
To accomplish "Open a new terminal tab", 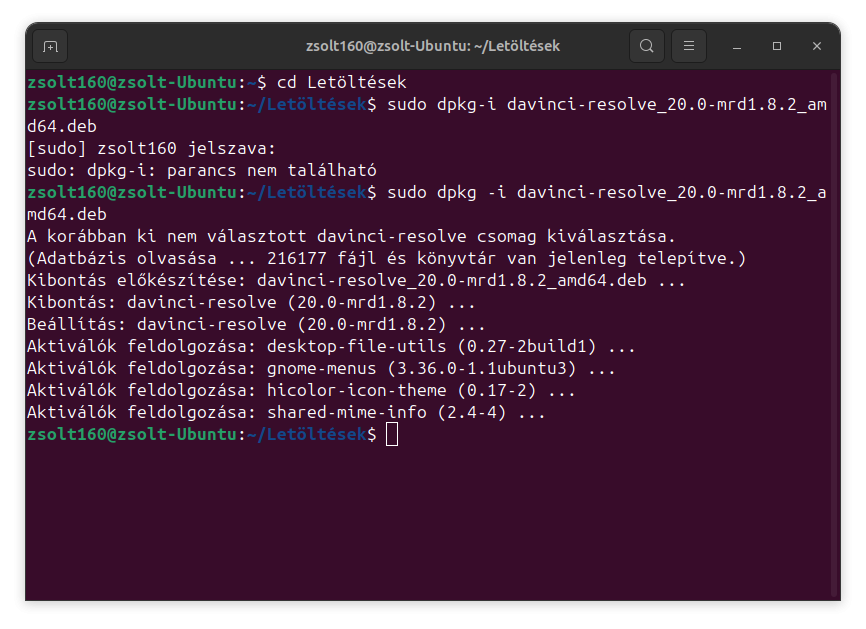I will (x=50, y=46).
